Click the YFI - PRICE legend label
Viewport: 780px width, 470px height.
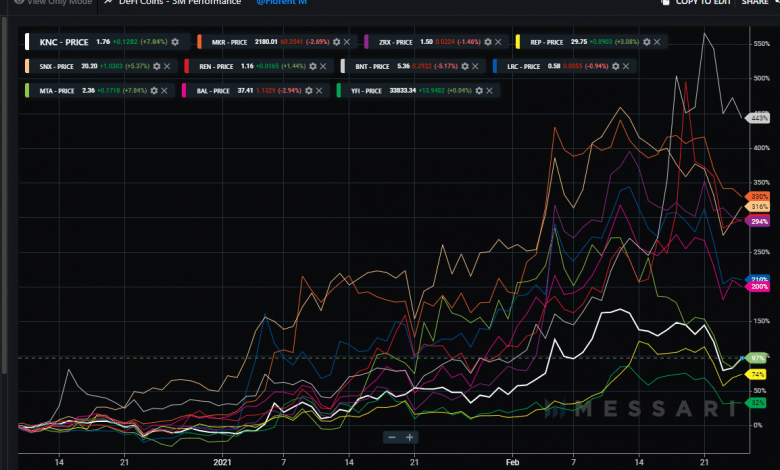[367, 91]
